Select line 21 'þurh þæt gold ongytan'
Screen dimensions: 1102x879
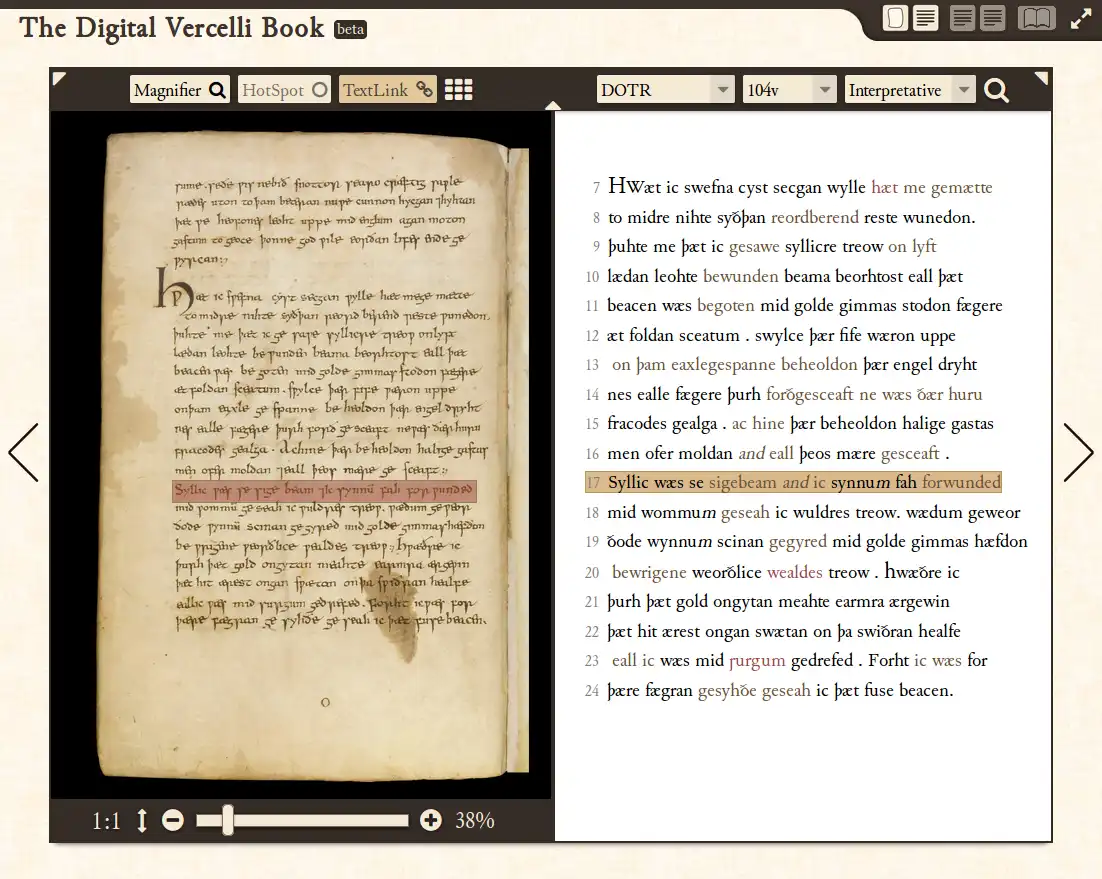[x=768, y=601]
